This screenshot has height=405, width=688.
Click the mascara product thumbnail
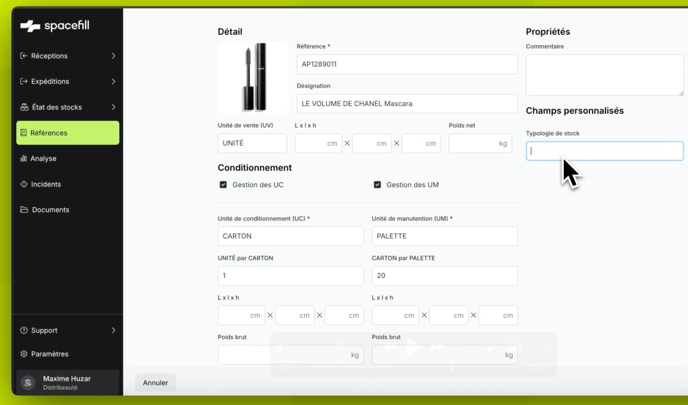[x=253, y=78]
